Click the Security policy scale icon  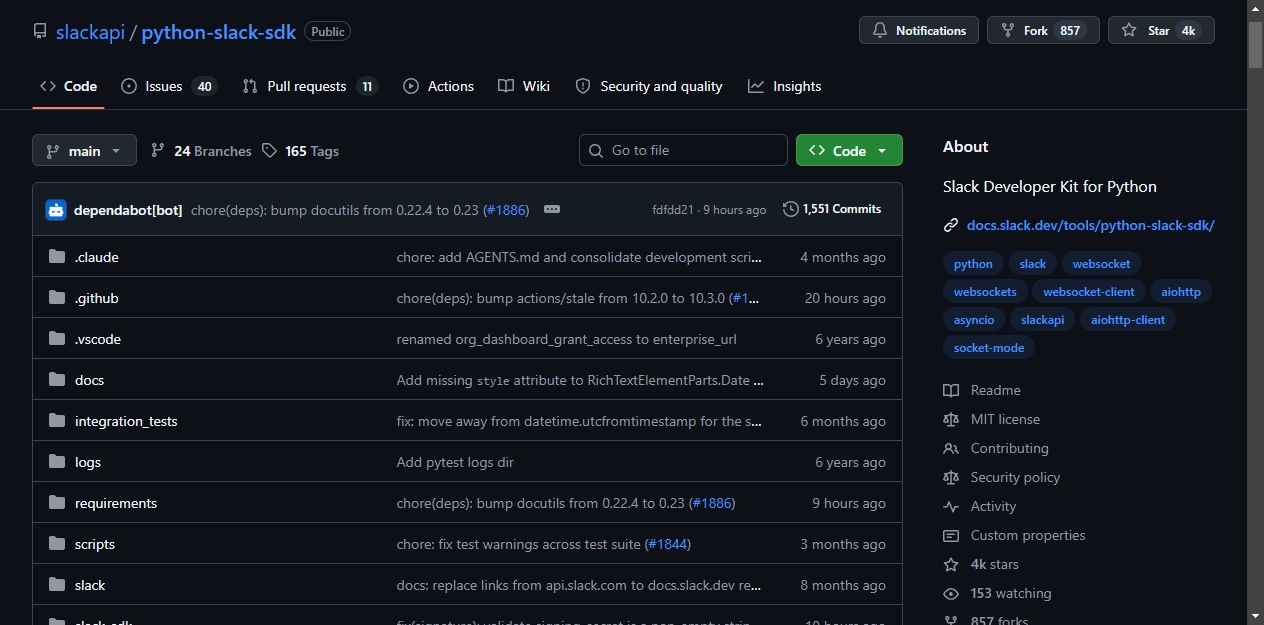point(951,477)
